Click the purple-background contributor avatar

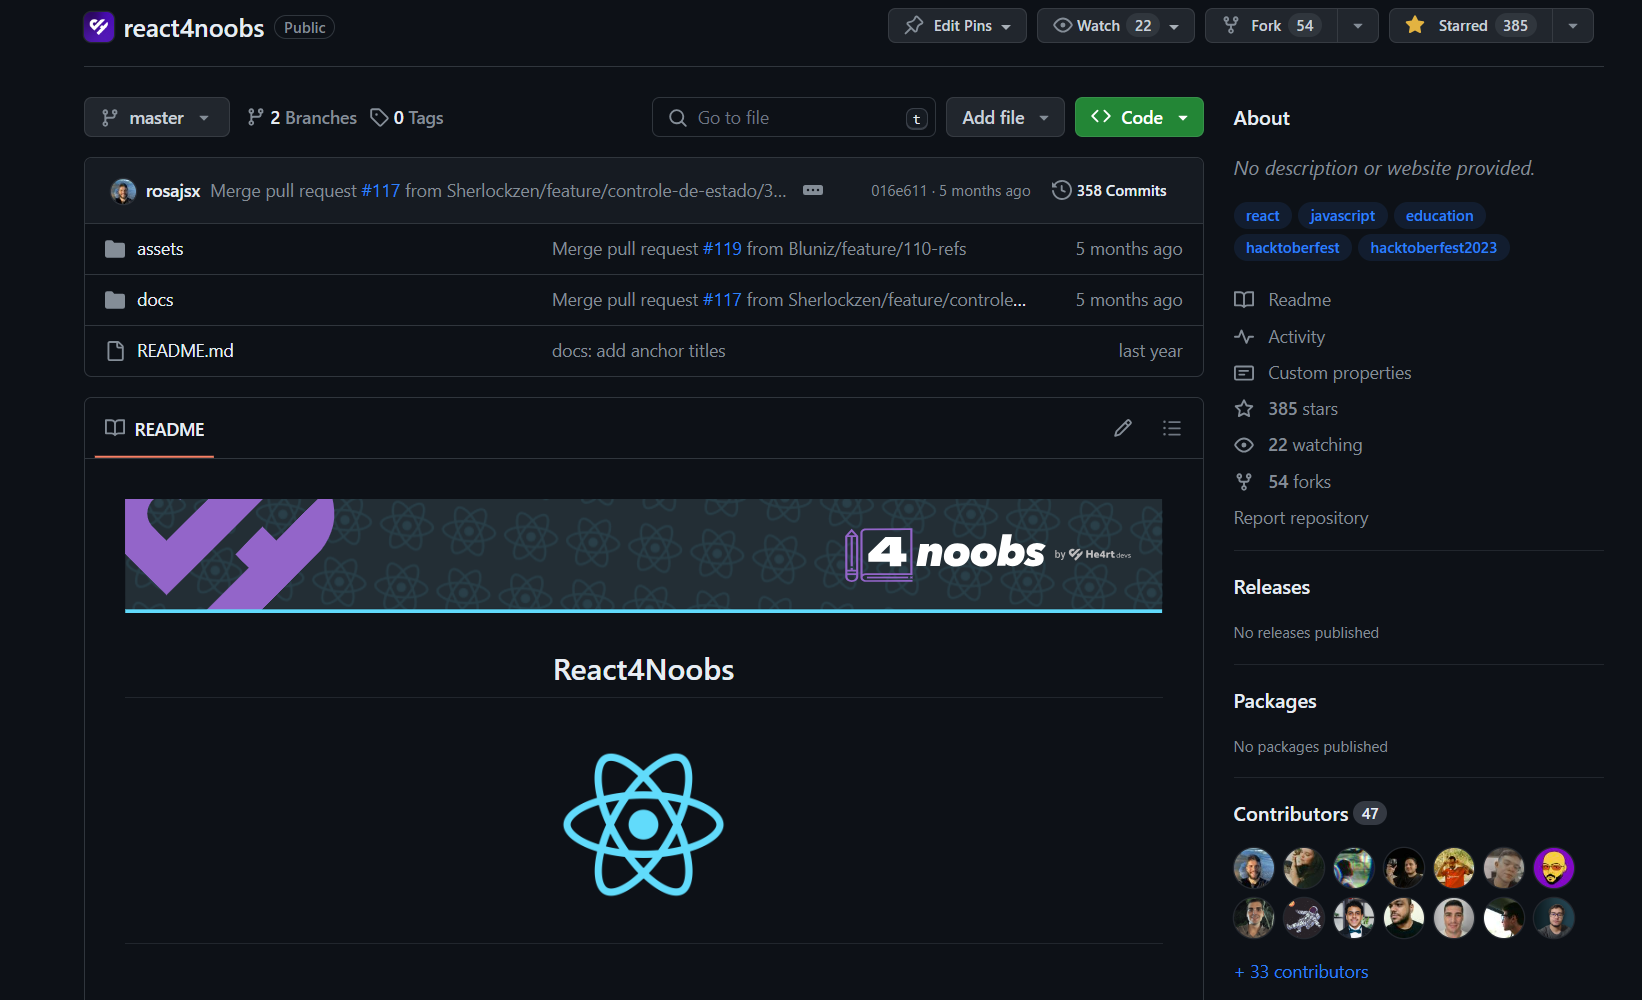pyautogui.click(x=1554, y=868)
